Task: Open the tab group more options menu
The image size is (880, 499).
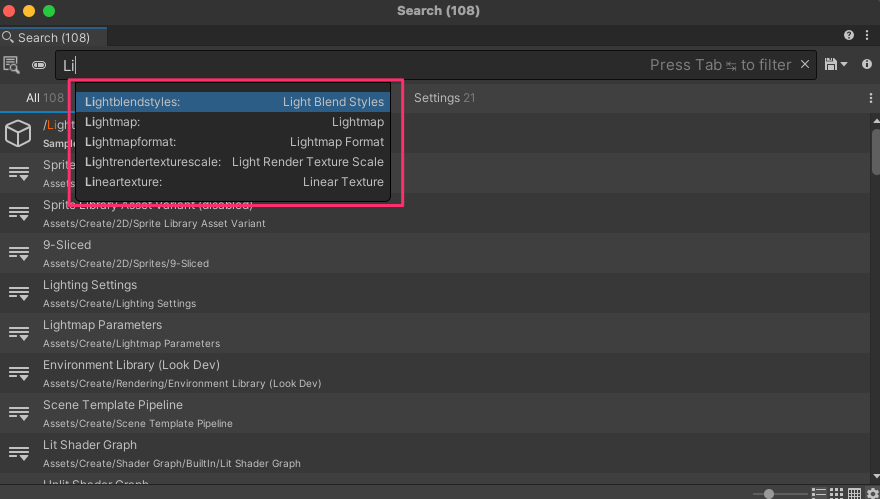Action: pyautogui.click(x=870, y=98)
